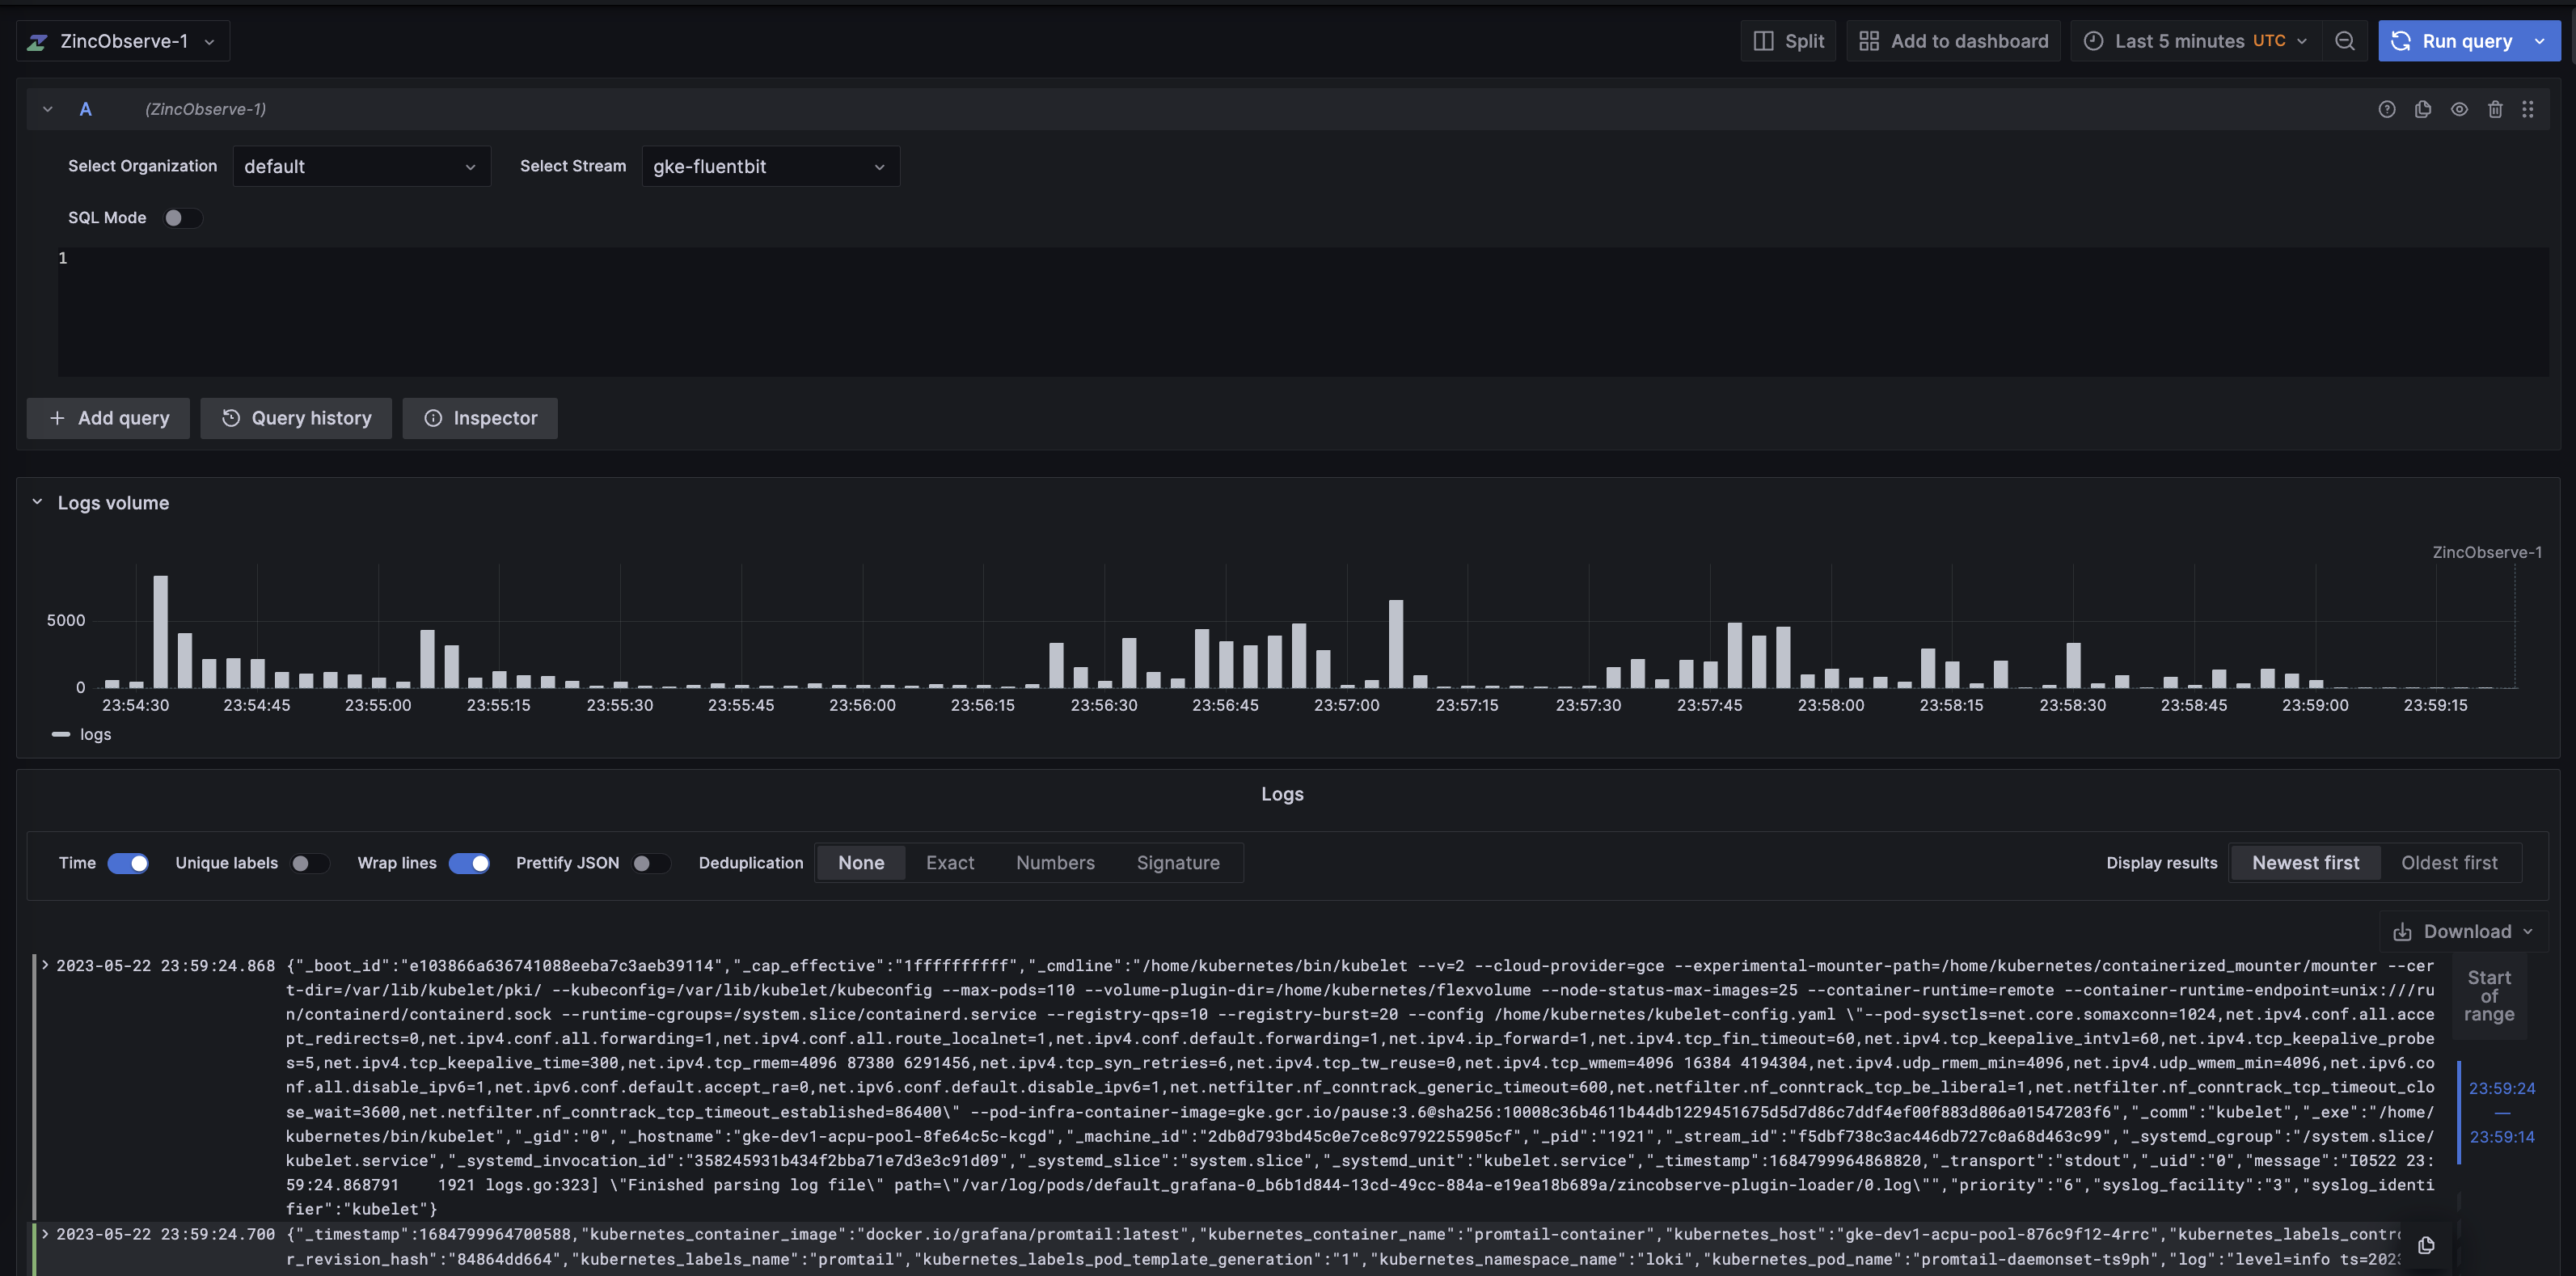Click inside the query editor text area

tap(1300, 310)
